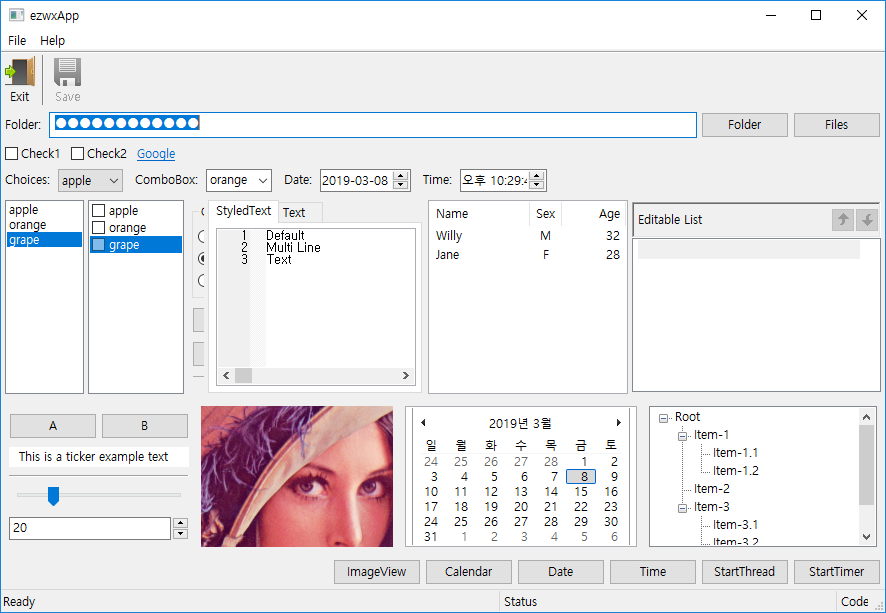Click button A

(53, 426)
